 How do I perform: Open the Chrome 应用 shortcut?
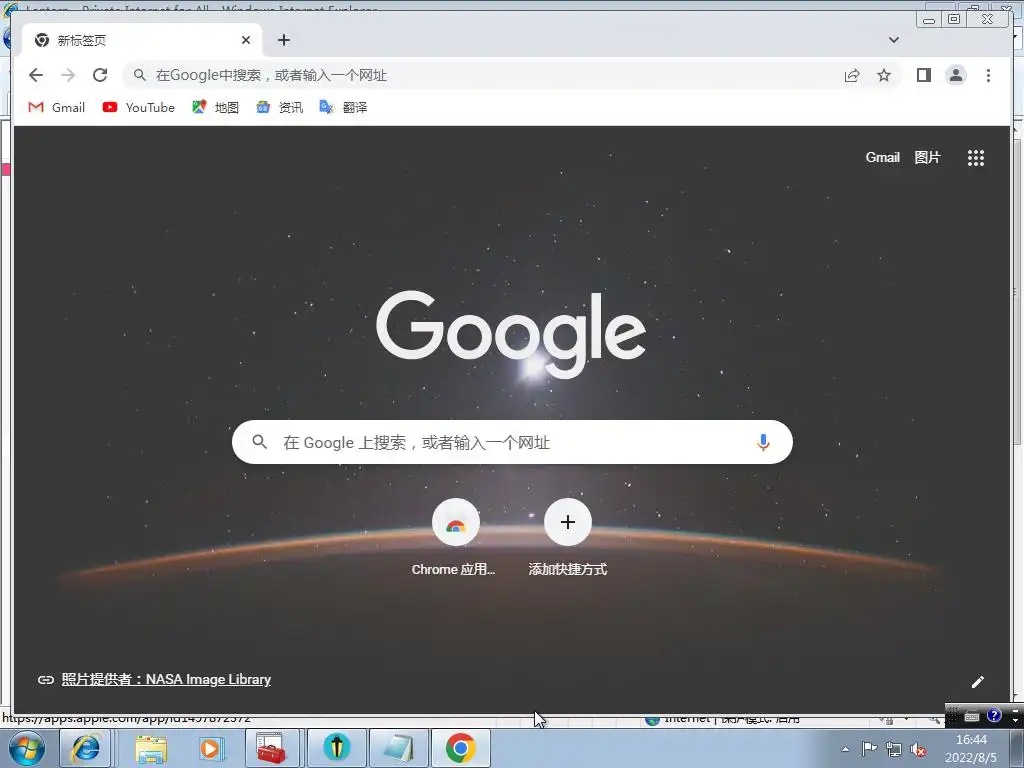pyautogui.click(x=455, y=537)
